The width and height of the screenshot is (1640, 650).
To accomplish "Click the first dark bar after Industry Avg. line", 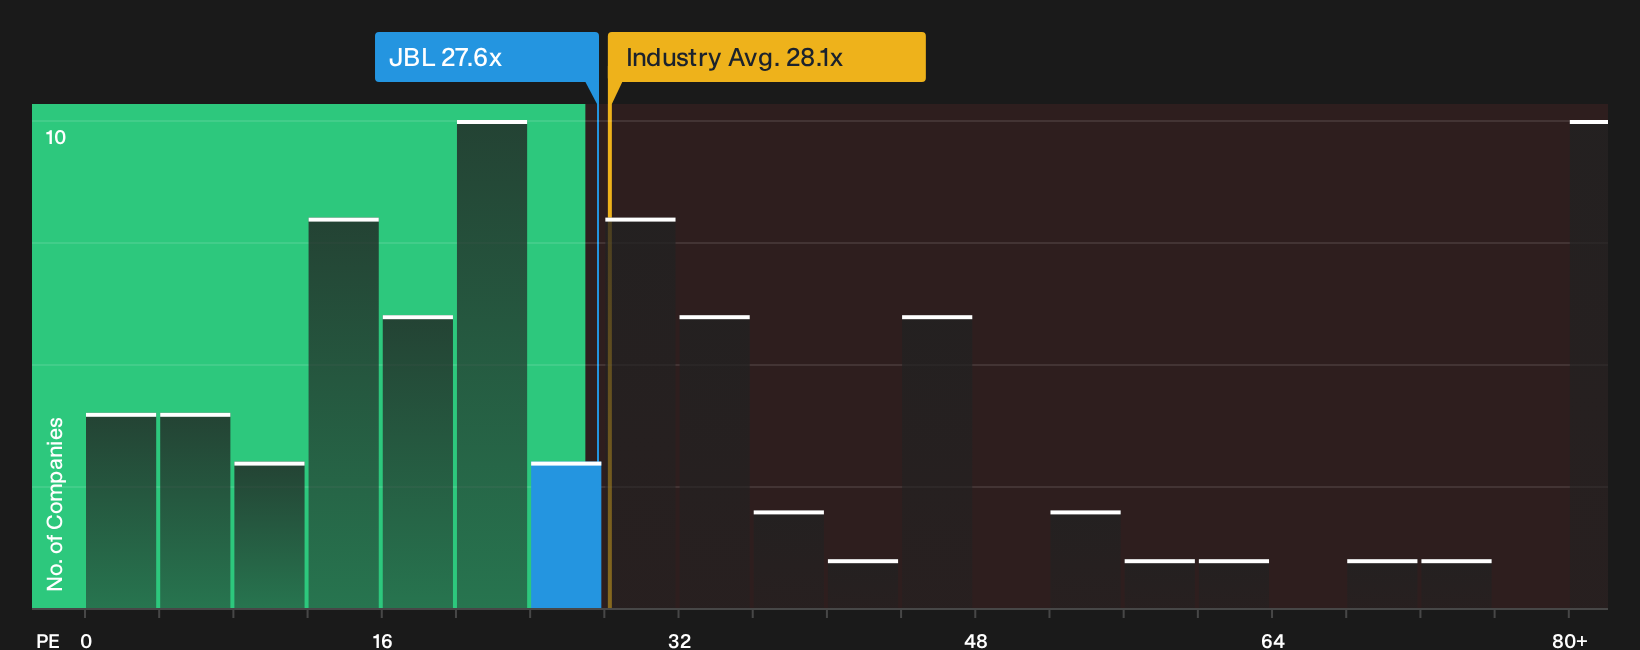I will click(641, 413).
